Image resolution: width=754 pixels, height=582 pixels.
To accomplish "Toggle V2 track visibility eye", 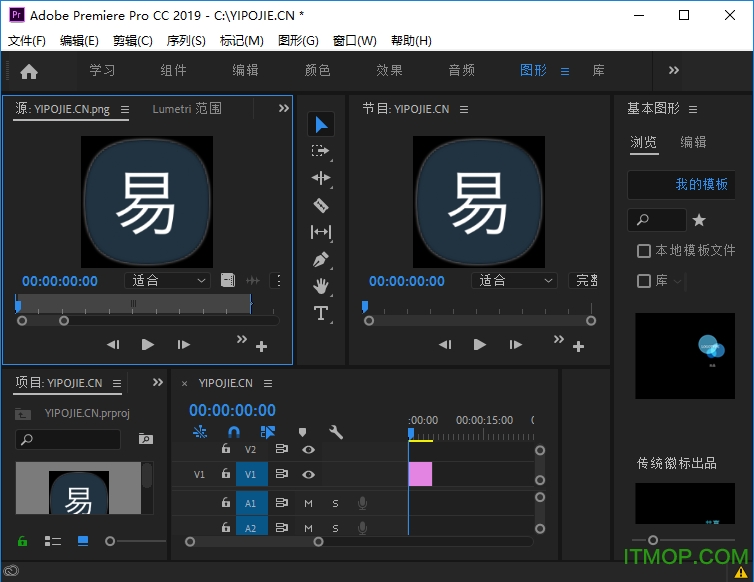I will pos(308,449).
